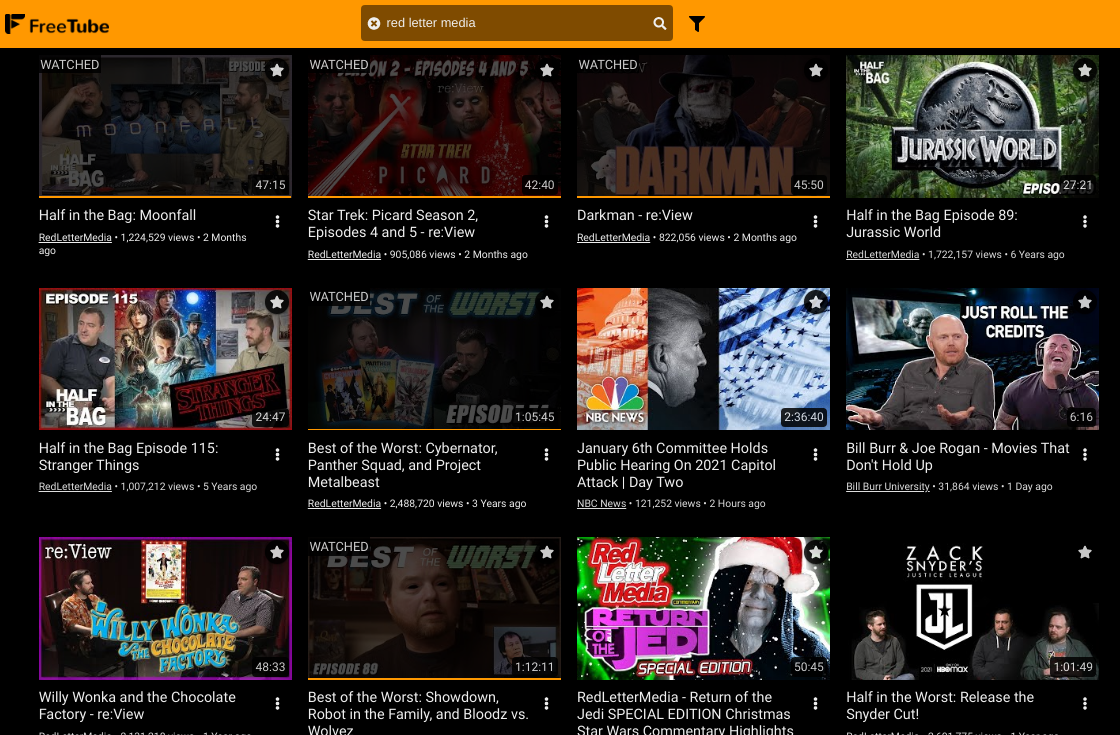1120x735 pixels.
Task: Open three-dot menu for Willy Wonka re:View
Action: pos(277,704)
